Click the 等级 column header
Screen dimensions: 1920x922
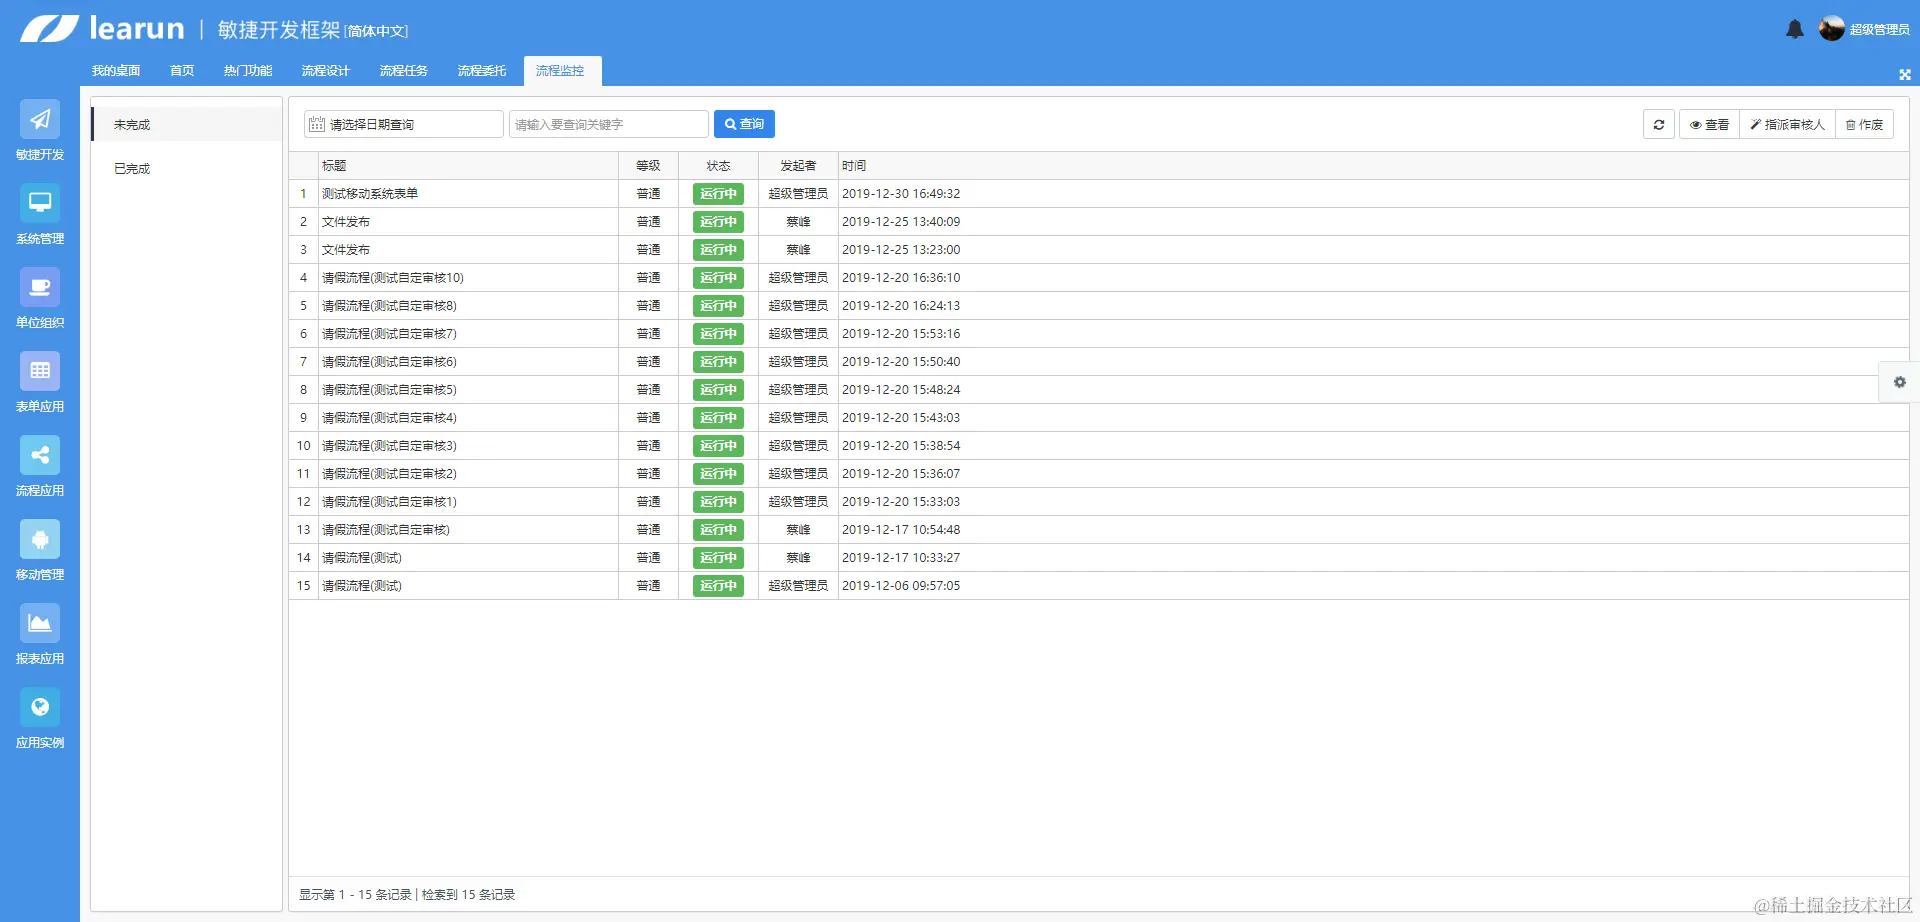point(648,166)
